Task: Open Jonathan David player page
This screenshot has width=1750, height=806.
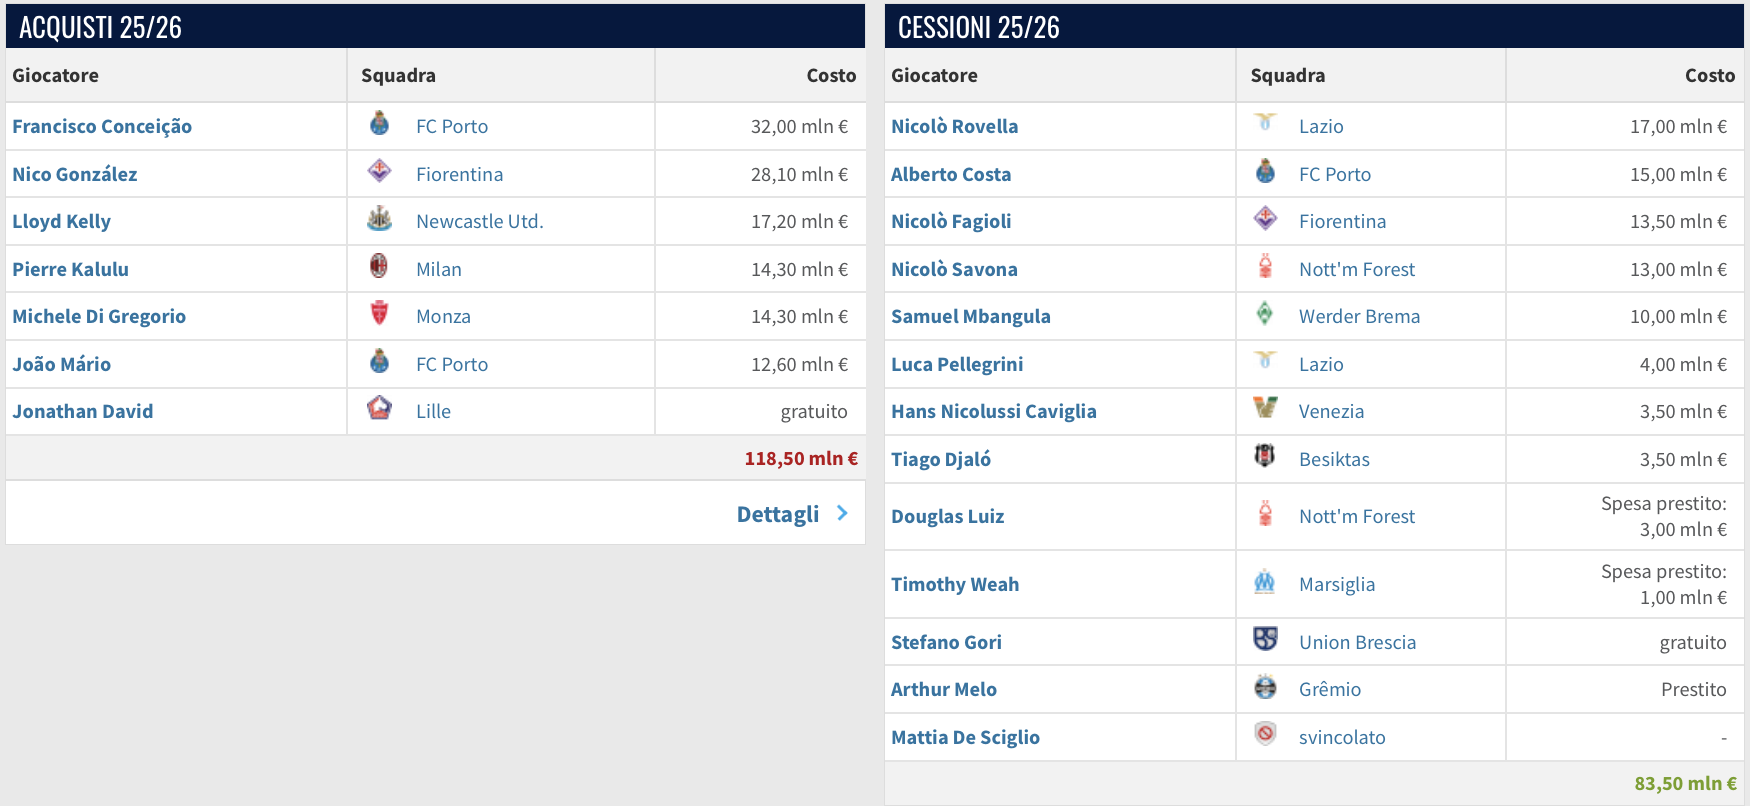Action: [x=83, y=411]
